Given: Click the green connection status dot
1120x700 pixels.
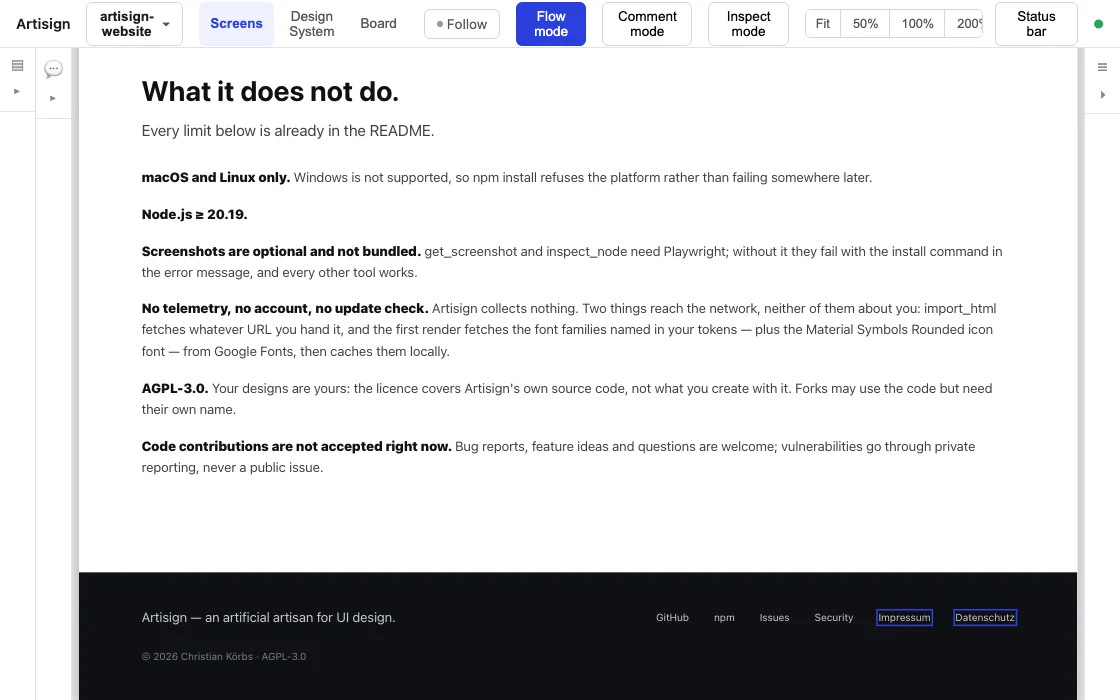Looking at the screenshot, I should tap(1099, 24).
